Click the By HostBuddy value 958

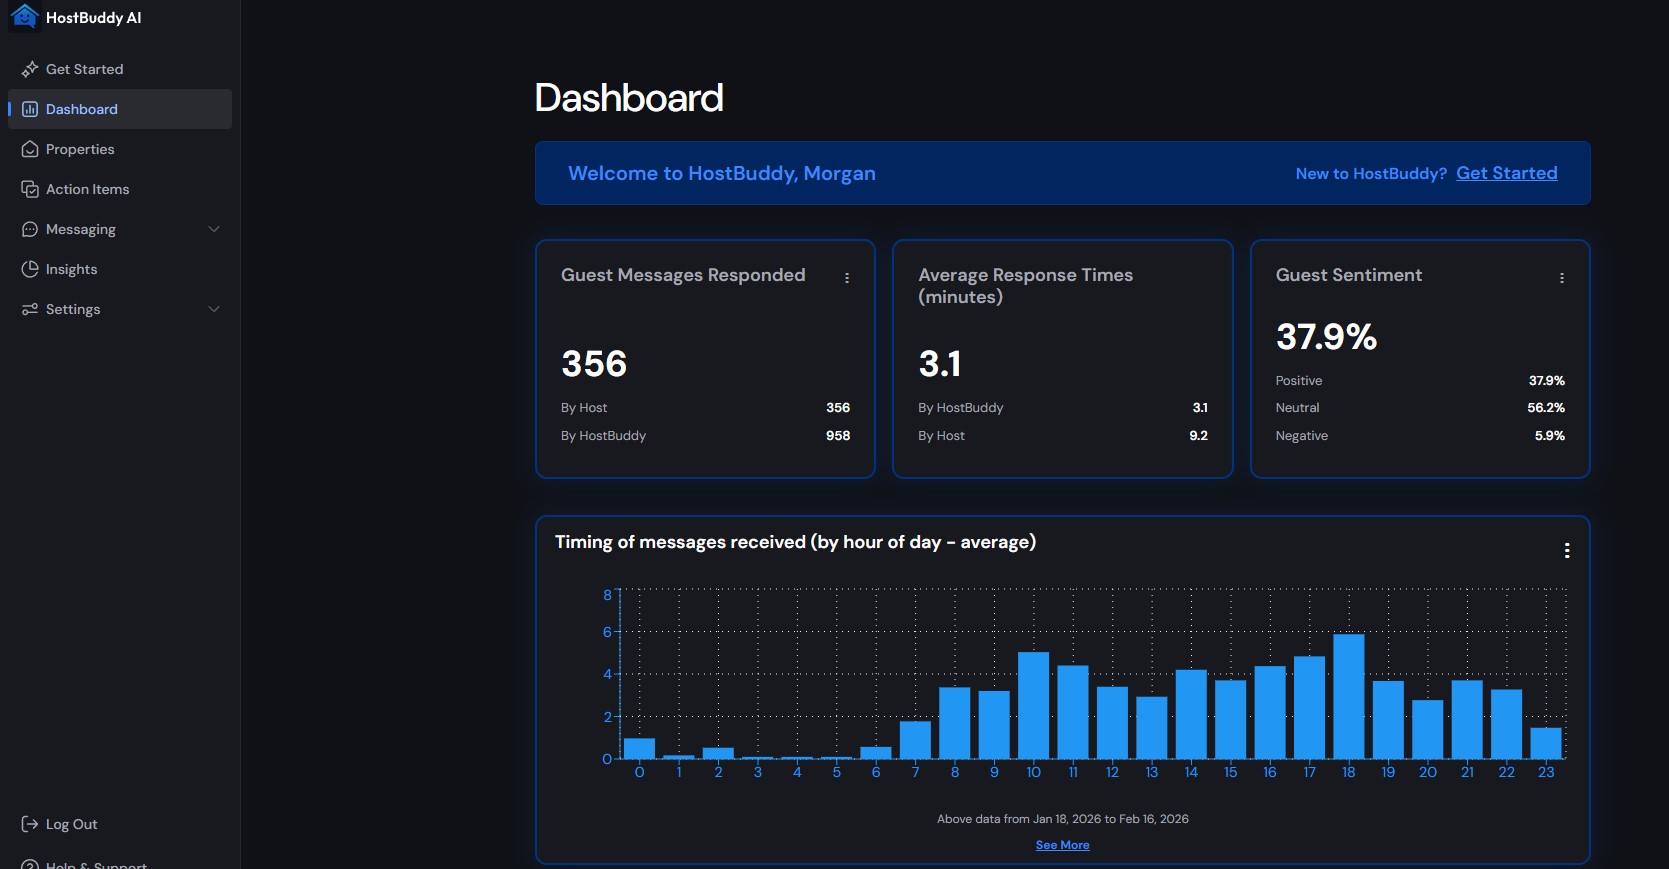838,436
